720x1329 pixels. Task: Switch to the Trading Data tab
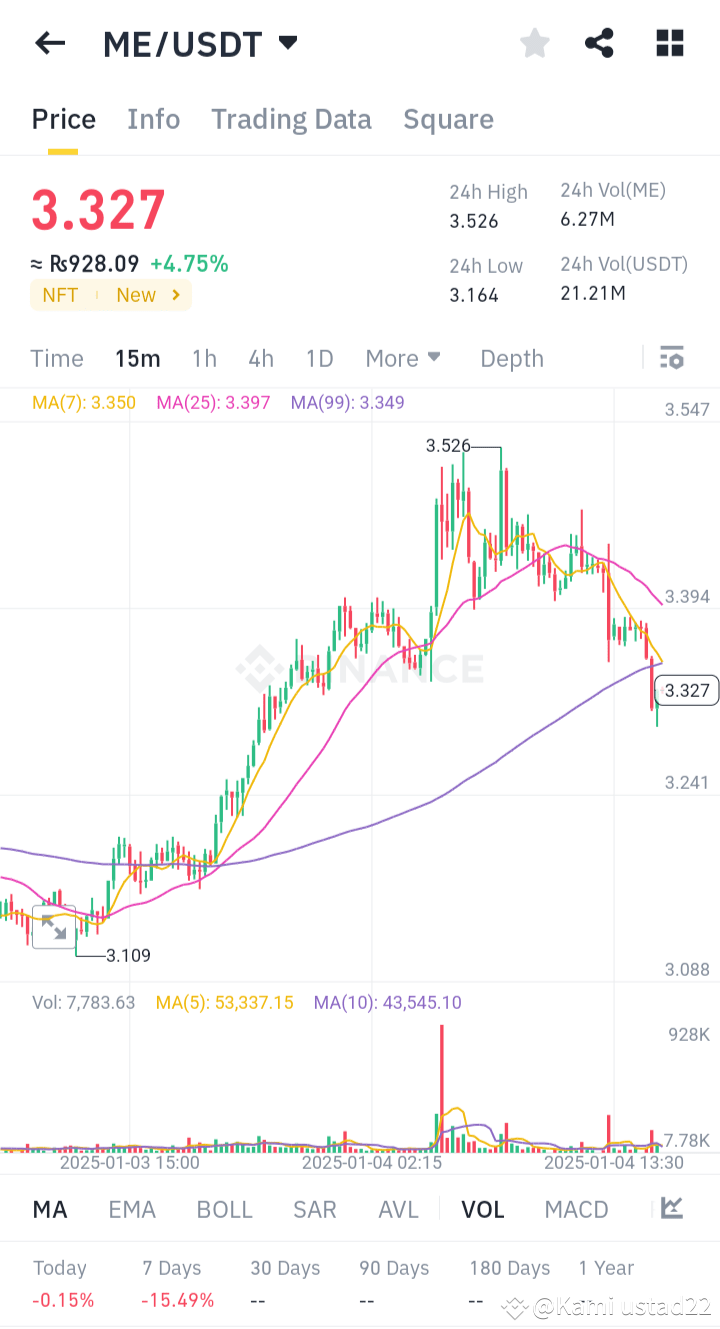click(291, 119)
